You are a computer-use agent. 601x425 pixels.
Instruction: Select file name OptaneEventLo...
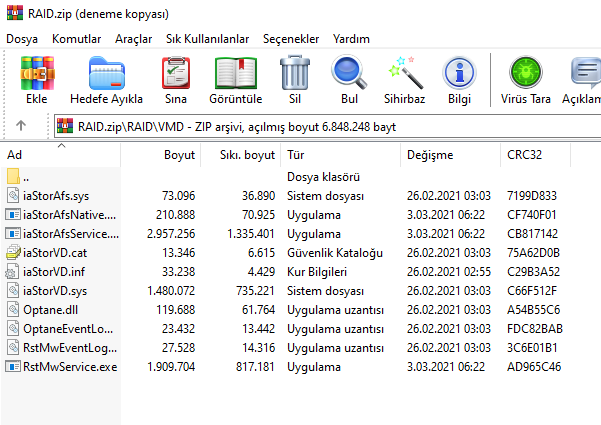[68, 329]
